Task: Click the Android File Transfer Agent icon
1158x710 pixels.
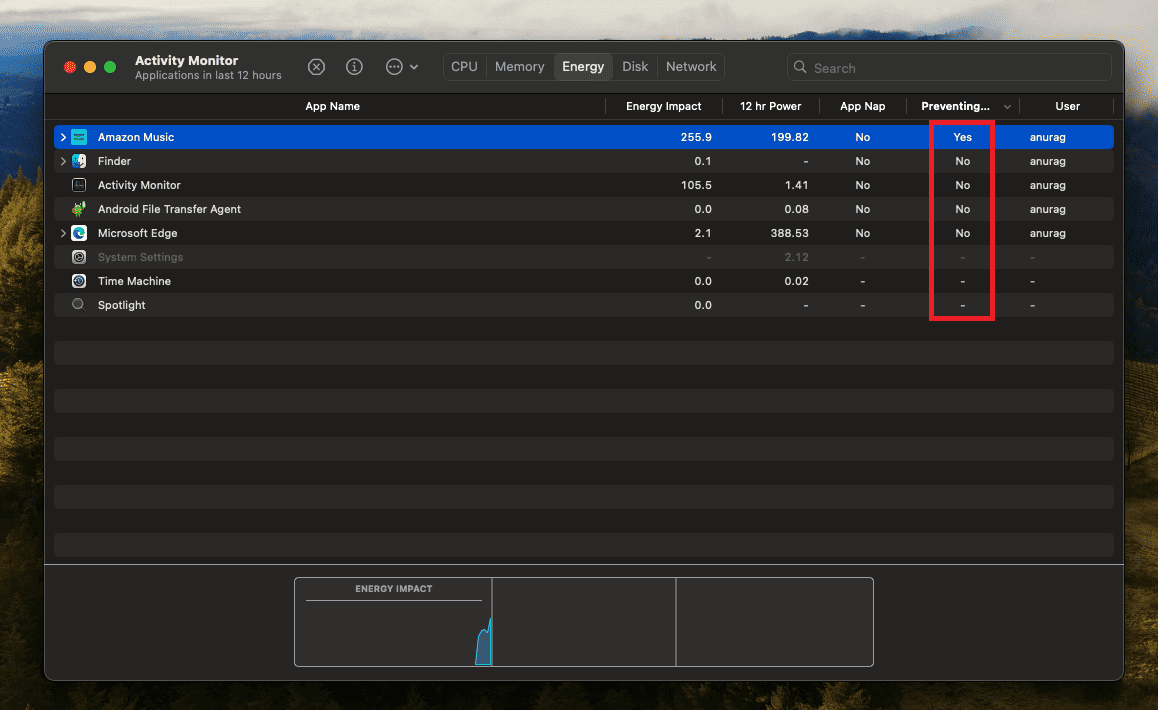Action: pos(79,209)
